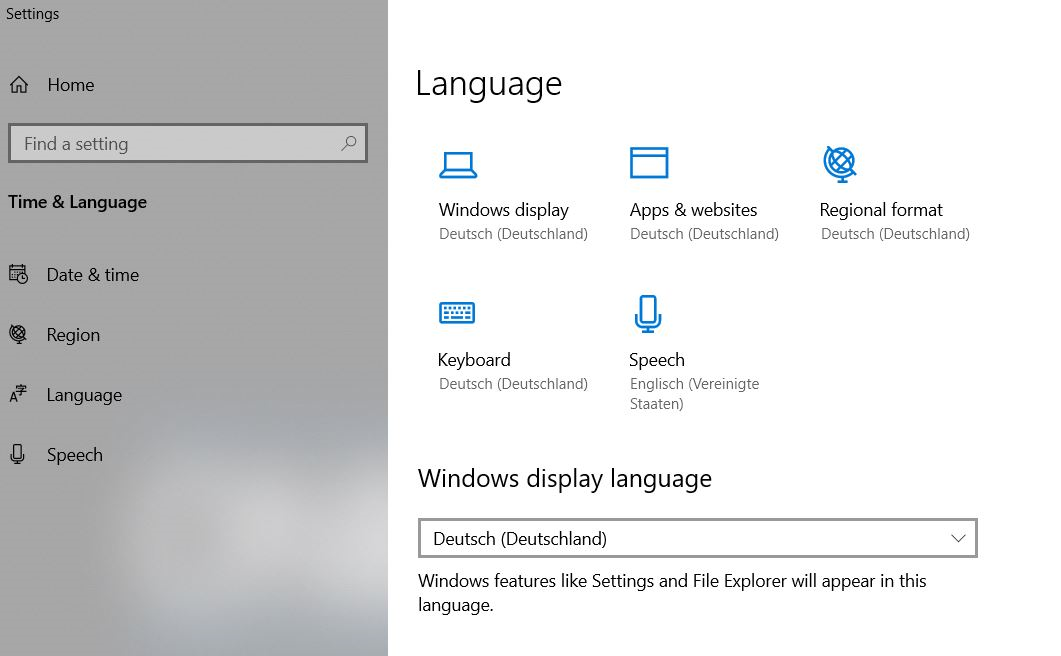Click the Regional format tile label

click(881, 210)
